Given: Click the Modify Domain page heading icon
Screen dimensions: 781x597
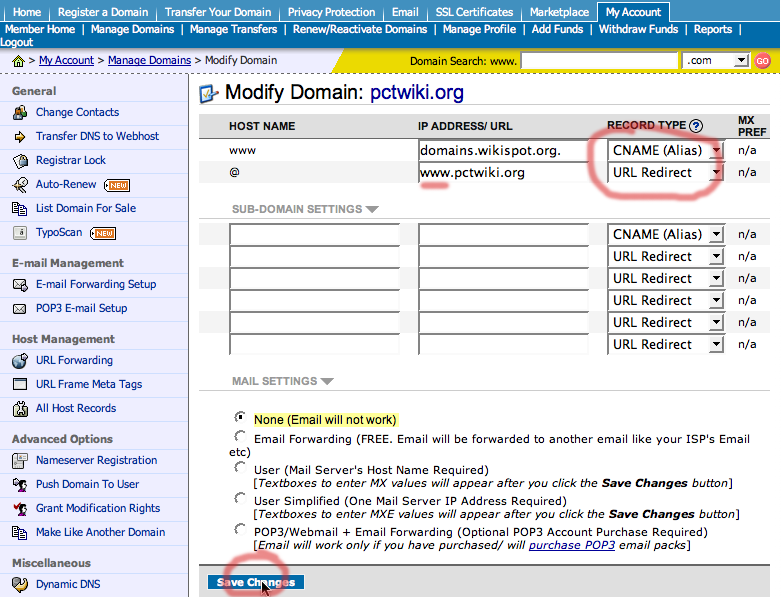Looking at the screenshot, I should (x=209, y=93).
